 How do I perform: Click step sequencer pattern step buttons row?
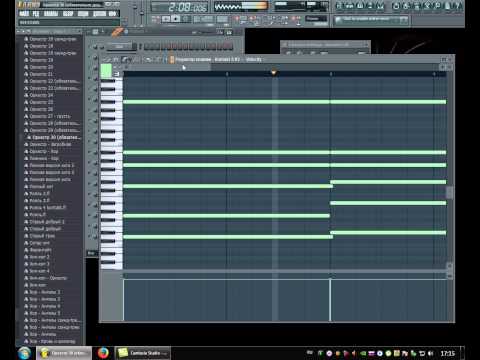tap(188, 46)
